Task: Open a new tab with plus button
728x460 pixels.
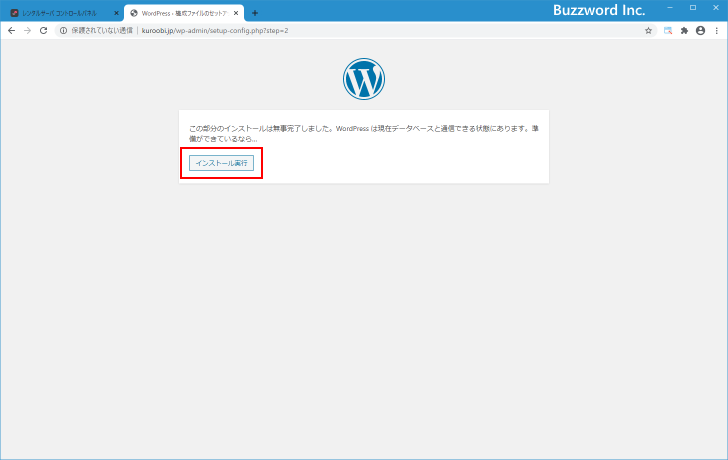Action: click(x=254, y=13)
